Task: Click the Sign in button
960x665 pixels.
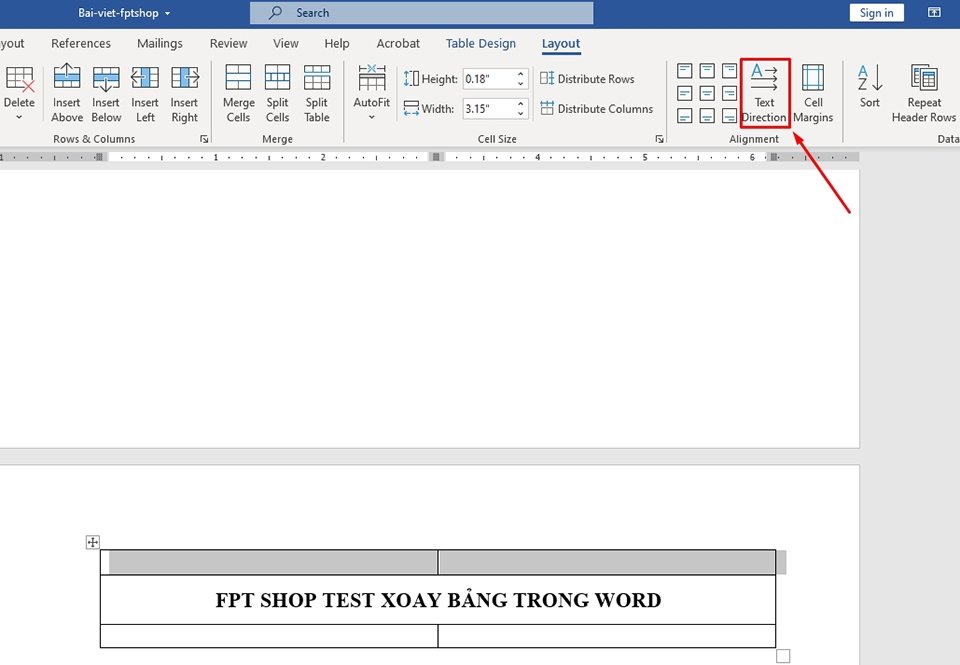Action: pyautogui.click(x=876, y=12)
